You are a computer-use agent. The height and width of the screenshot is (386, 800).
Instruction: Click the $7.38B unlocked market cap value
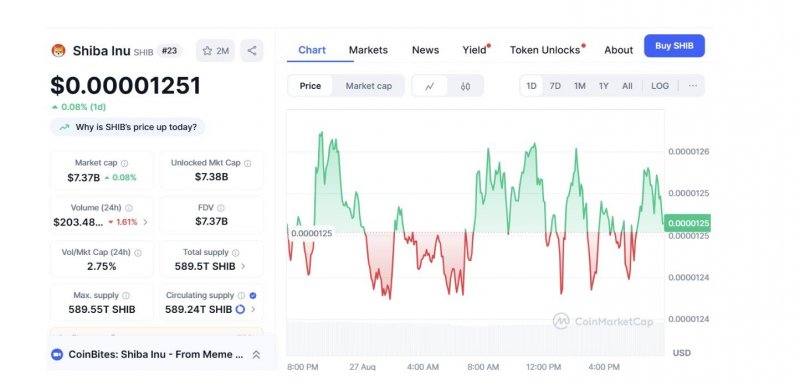(211, 177)
